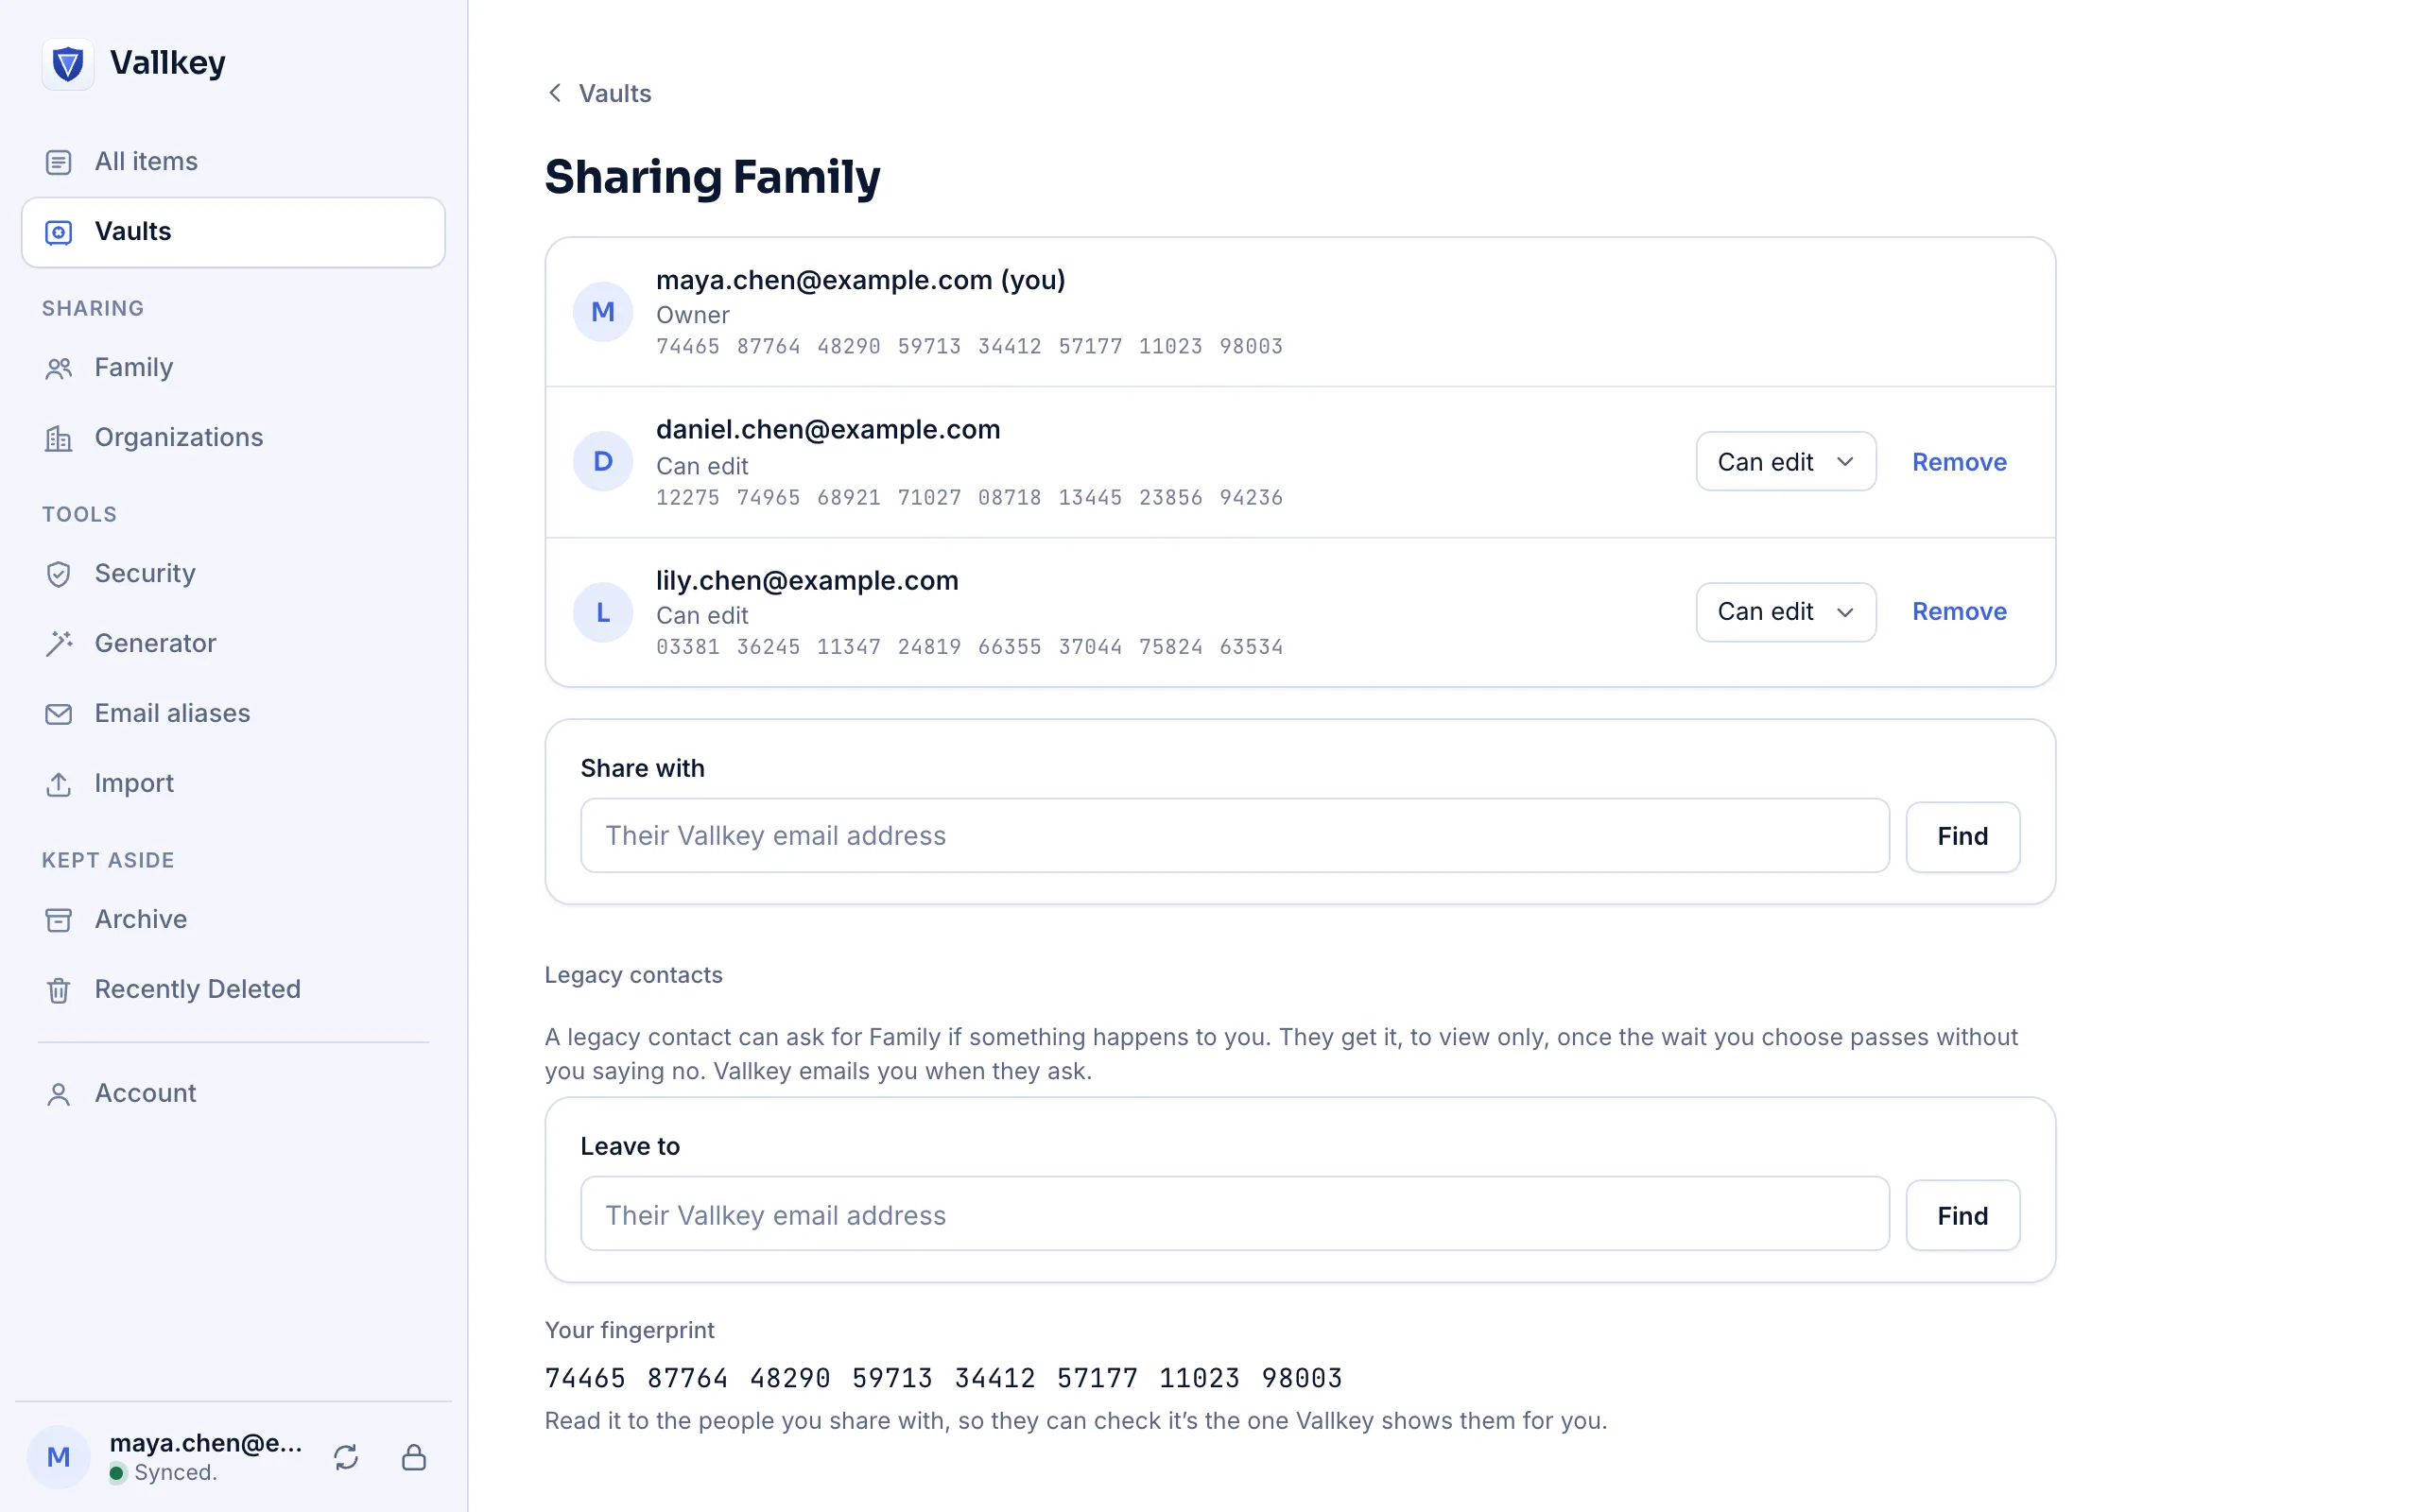This screenshot has height=1512, width=2420.
Task: Click fingerprint number under Your fingerprint
Action: tap(943, 1378)
